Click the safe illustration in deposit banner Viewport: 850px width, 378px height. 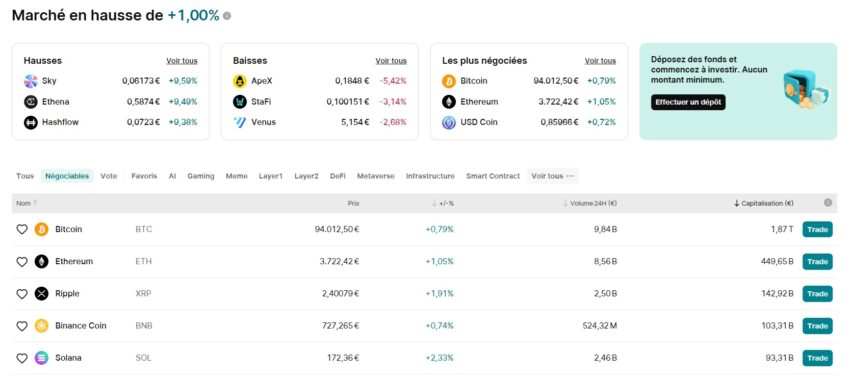806,90
